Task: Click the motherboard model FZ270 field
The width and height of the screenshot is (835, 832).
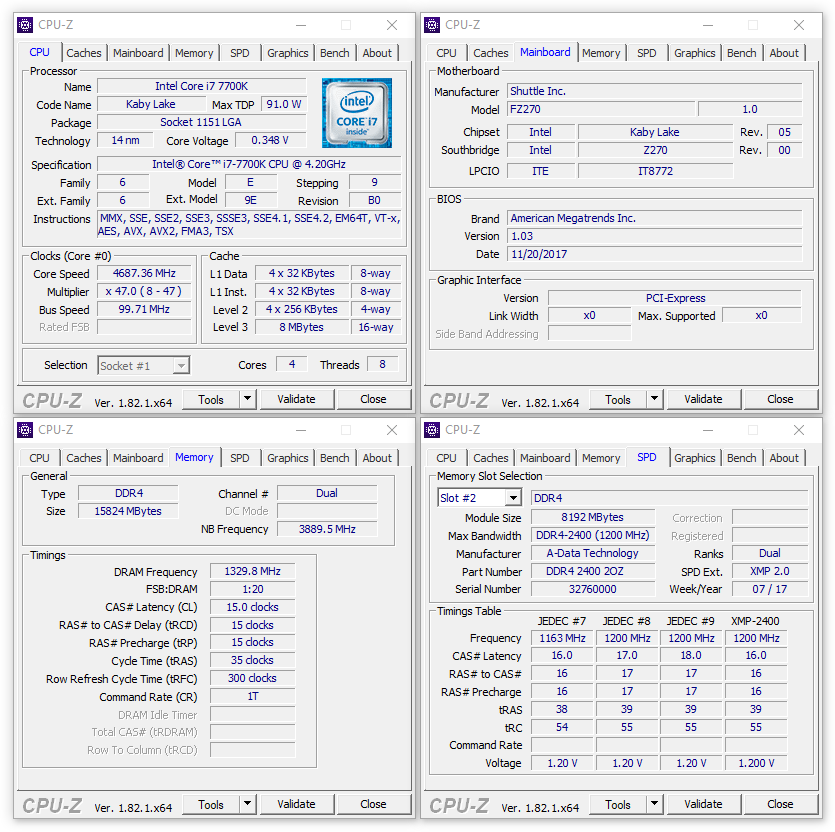Action: (x=601, y=109)
